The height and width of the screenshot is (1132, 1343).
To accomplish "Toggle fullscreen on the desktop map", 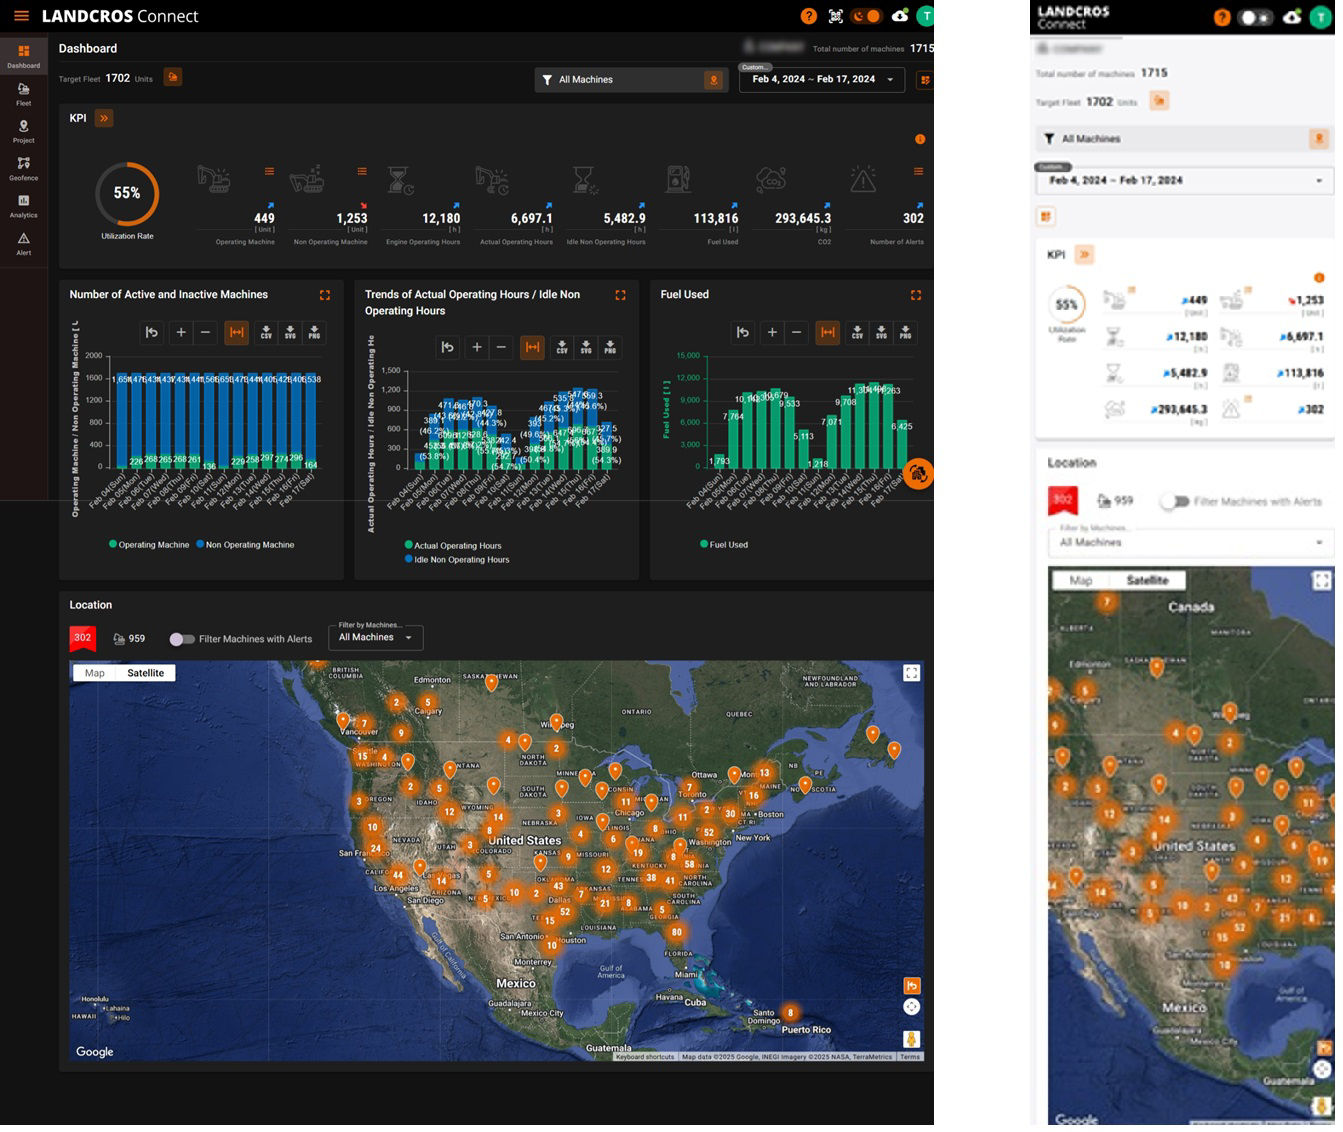I will pos(911,674).
